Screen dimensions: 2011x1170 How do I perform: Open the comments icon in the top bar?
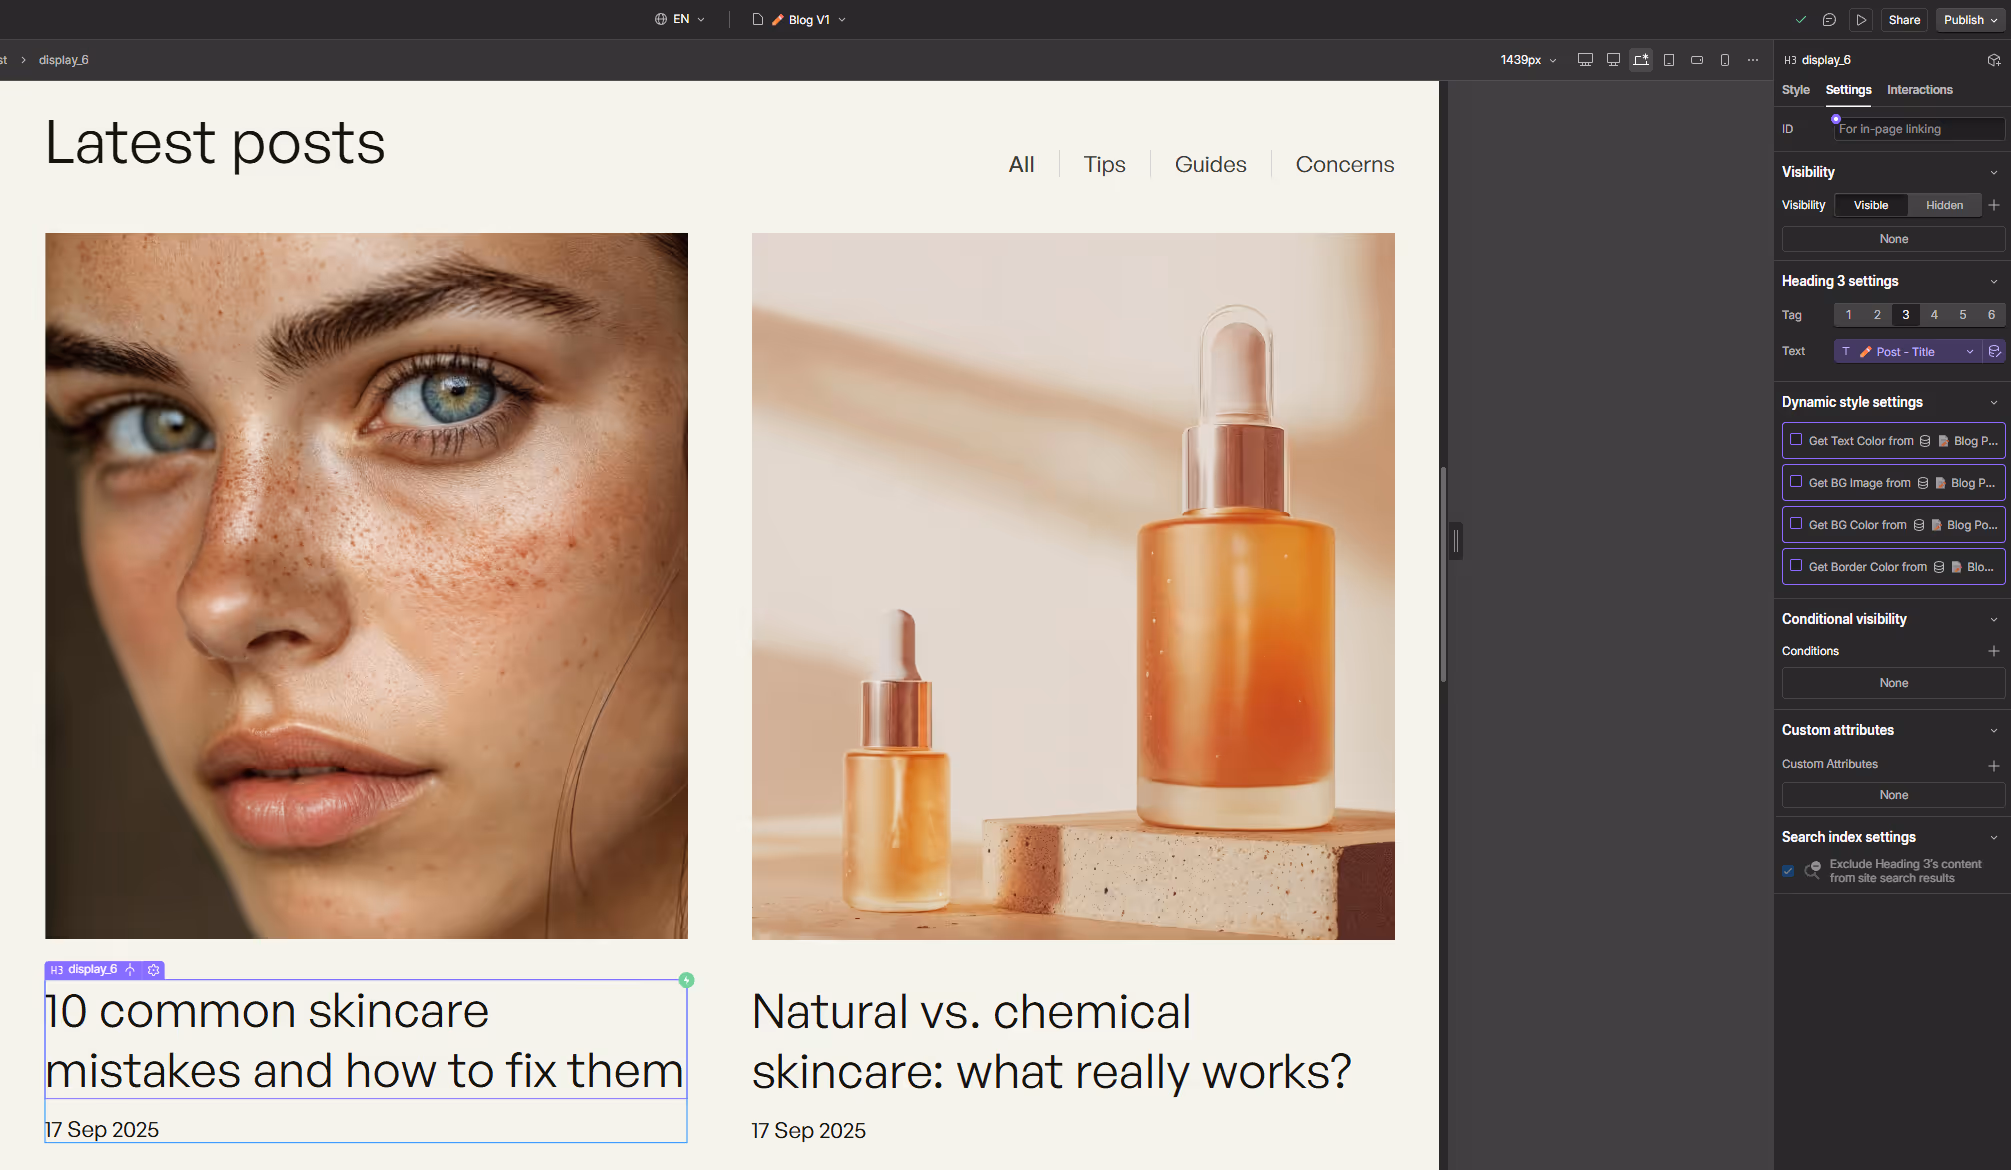click(x=1829, y=19)
